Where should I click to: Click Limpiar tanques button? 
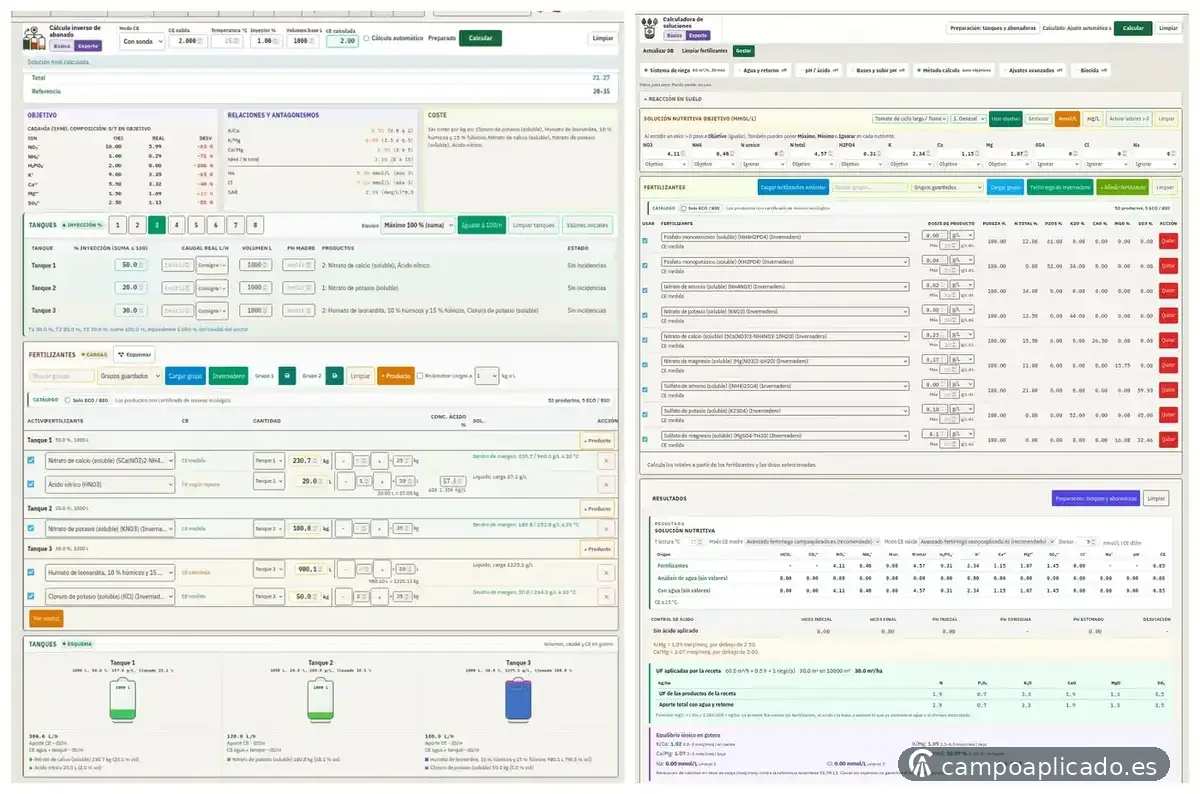coord(534,225)
